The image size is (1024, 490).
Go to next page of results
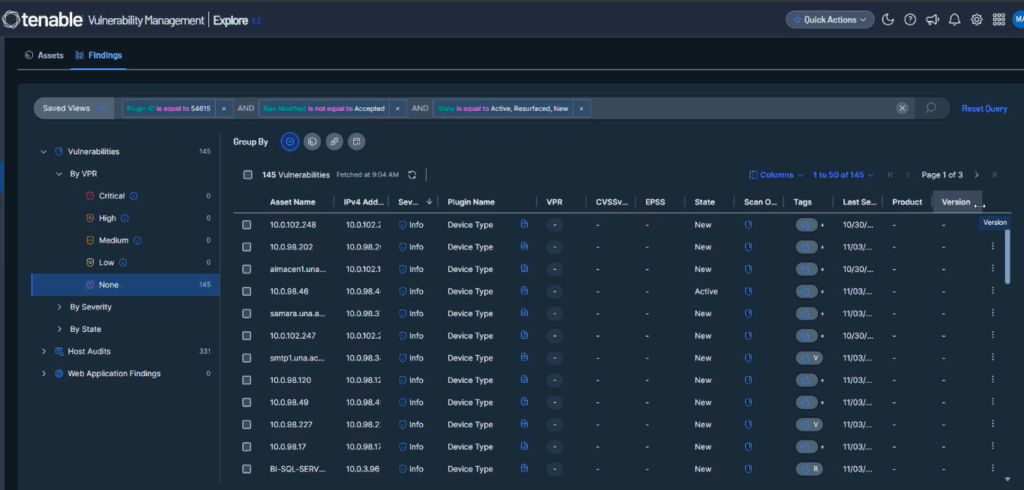977,175
